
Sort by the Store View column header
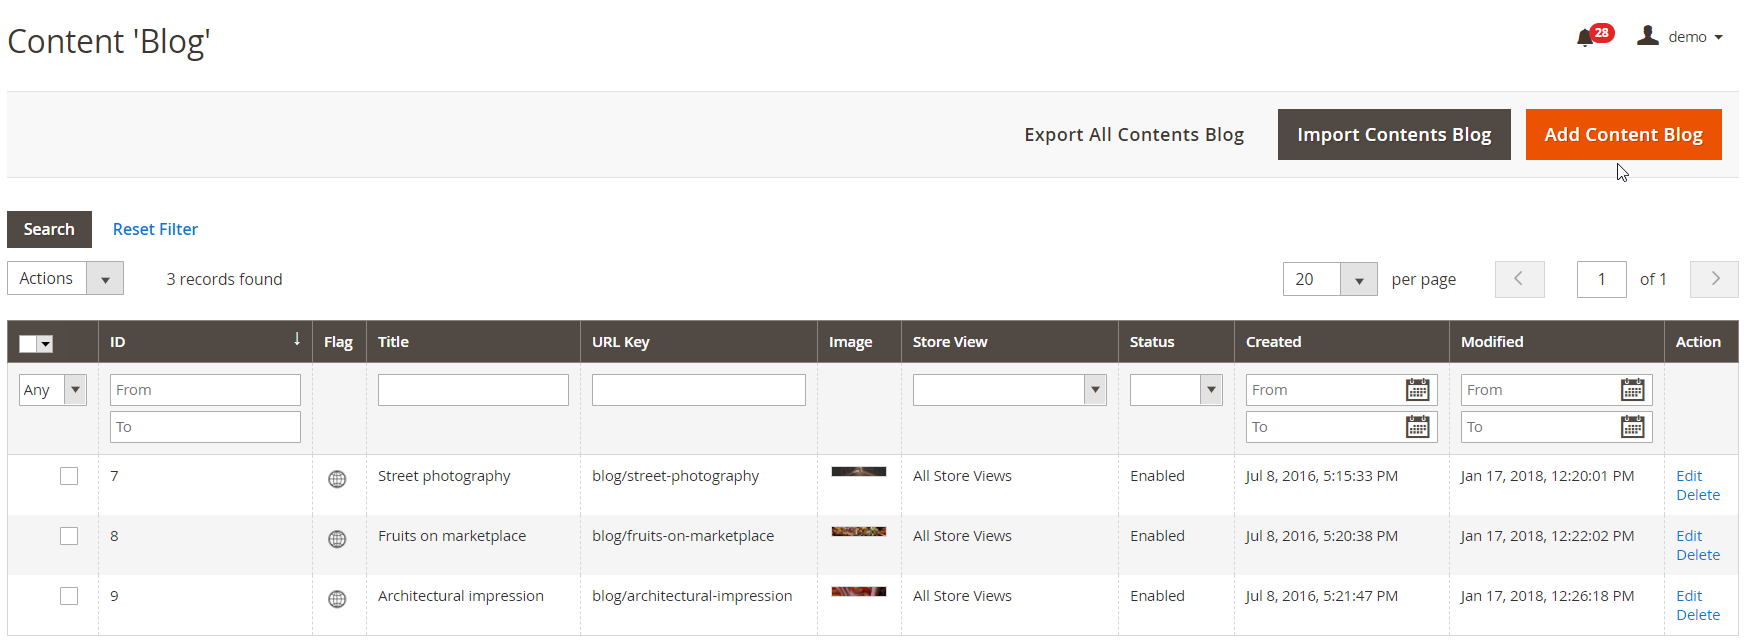(950, 342)
